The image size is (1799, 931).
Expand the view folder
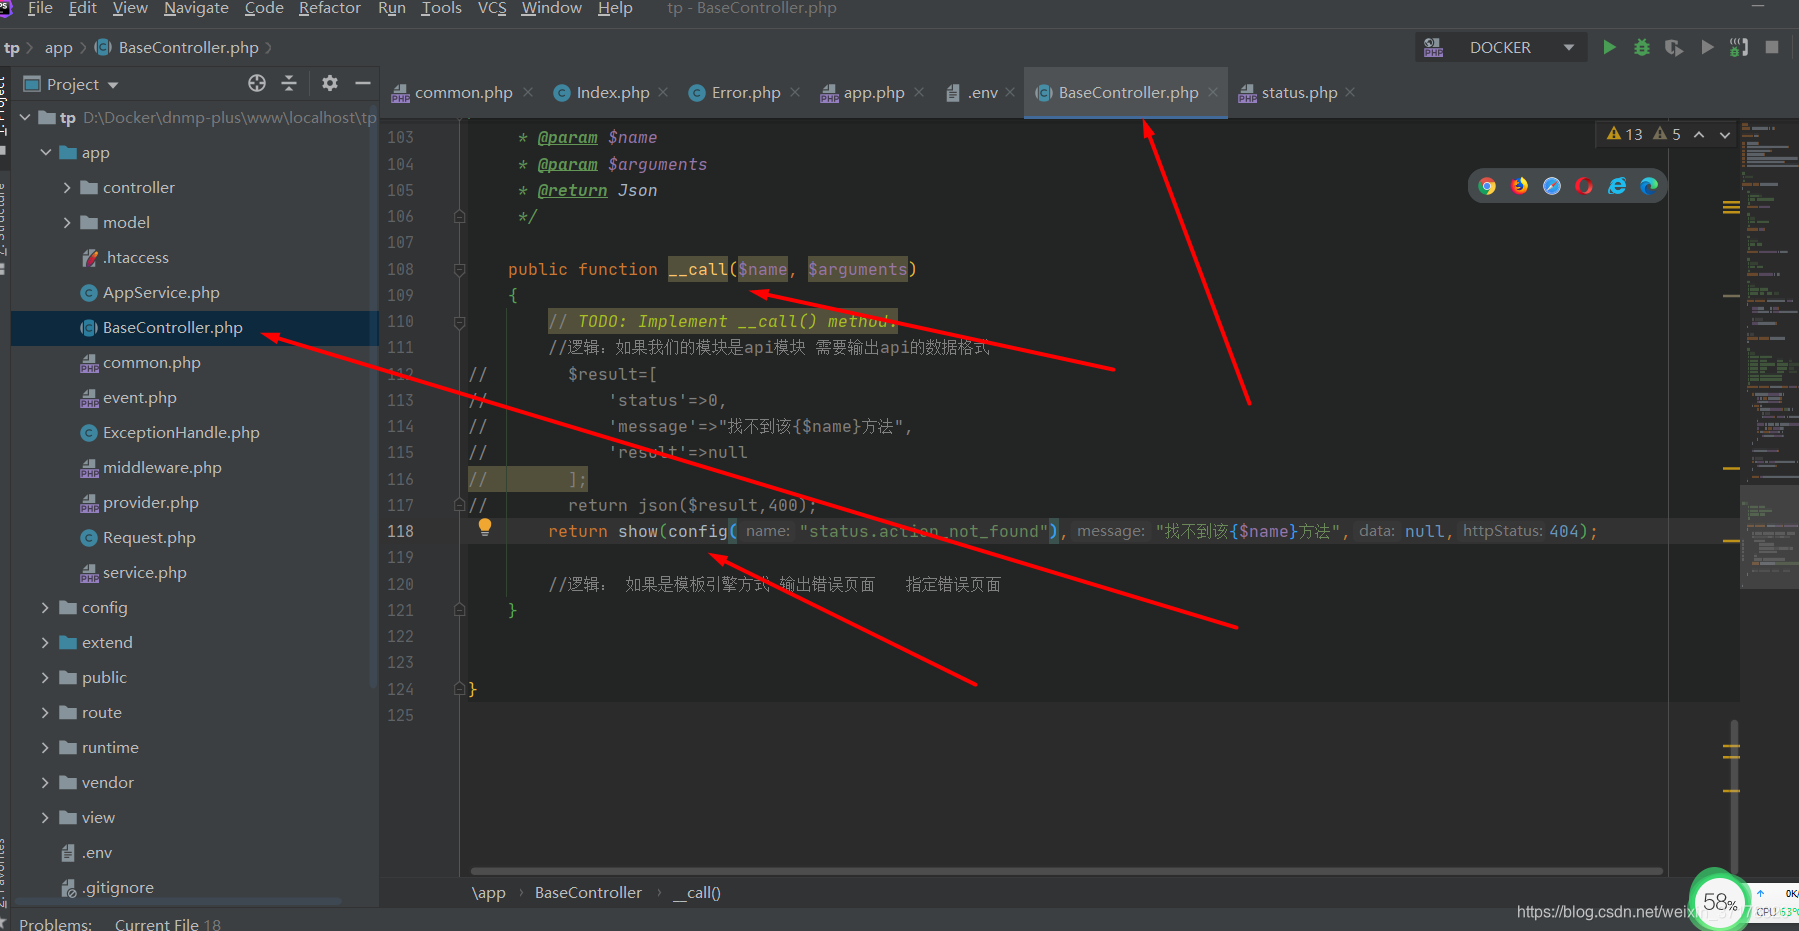coord(45,817)
